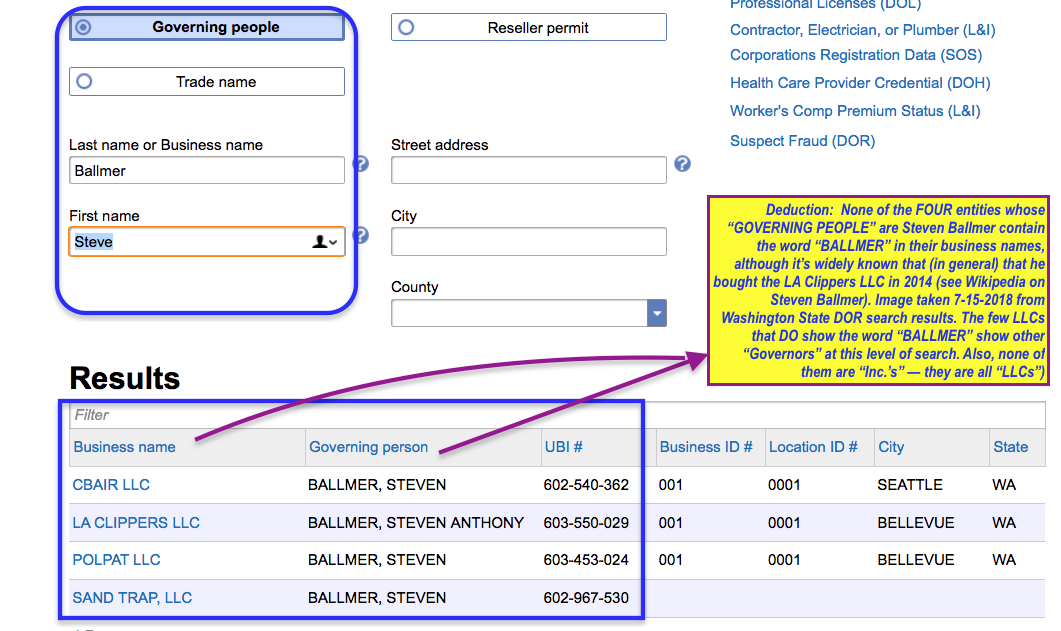Open the LA CLIPPERS LLC business link
Viewport: 1061px width, 631px height.
[x=136, y=523]
